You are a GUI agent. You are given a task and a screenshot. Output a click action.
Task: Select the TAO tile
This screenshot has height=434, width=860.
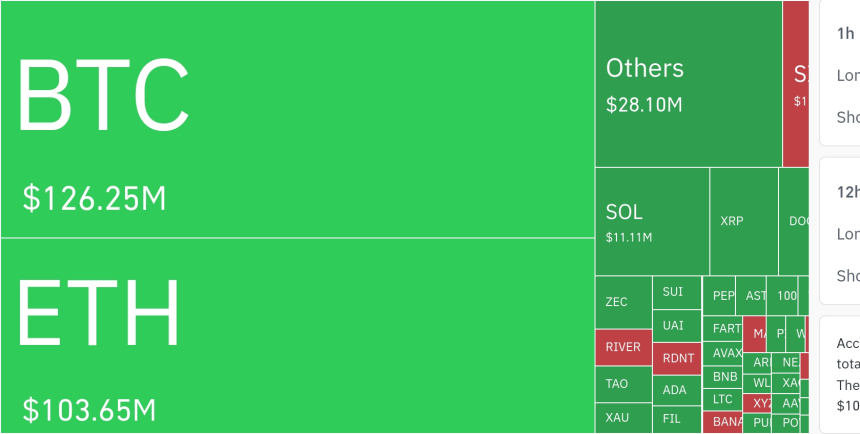[x=623, y=383]
